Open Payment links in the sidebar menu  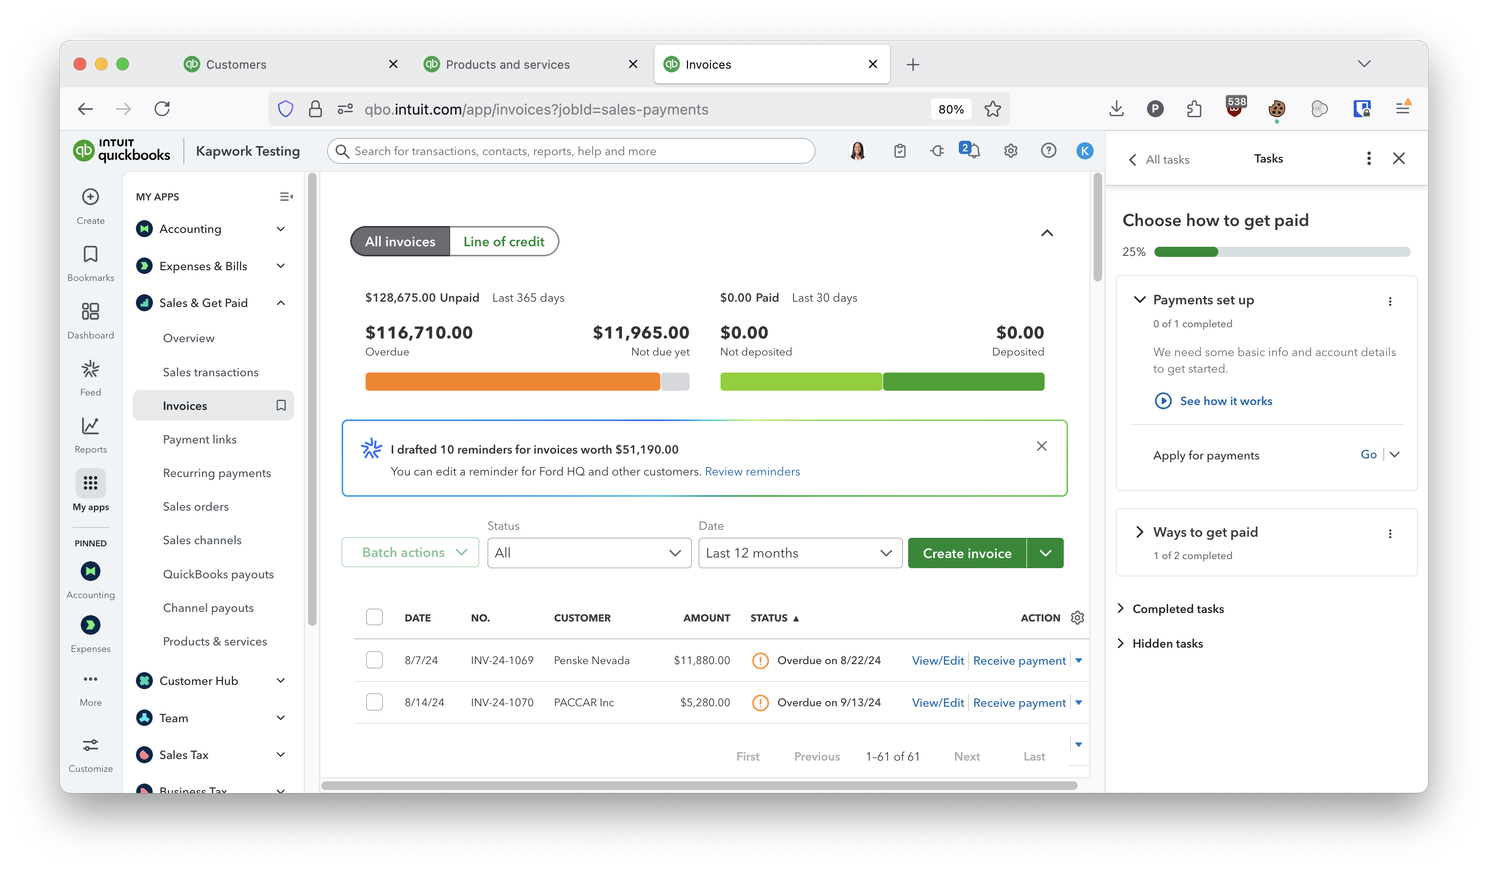200,440
